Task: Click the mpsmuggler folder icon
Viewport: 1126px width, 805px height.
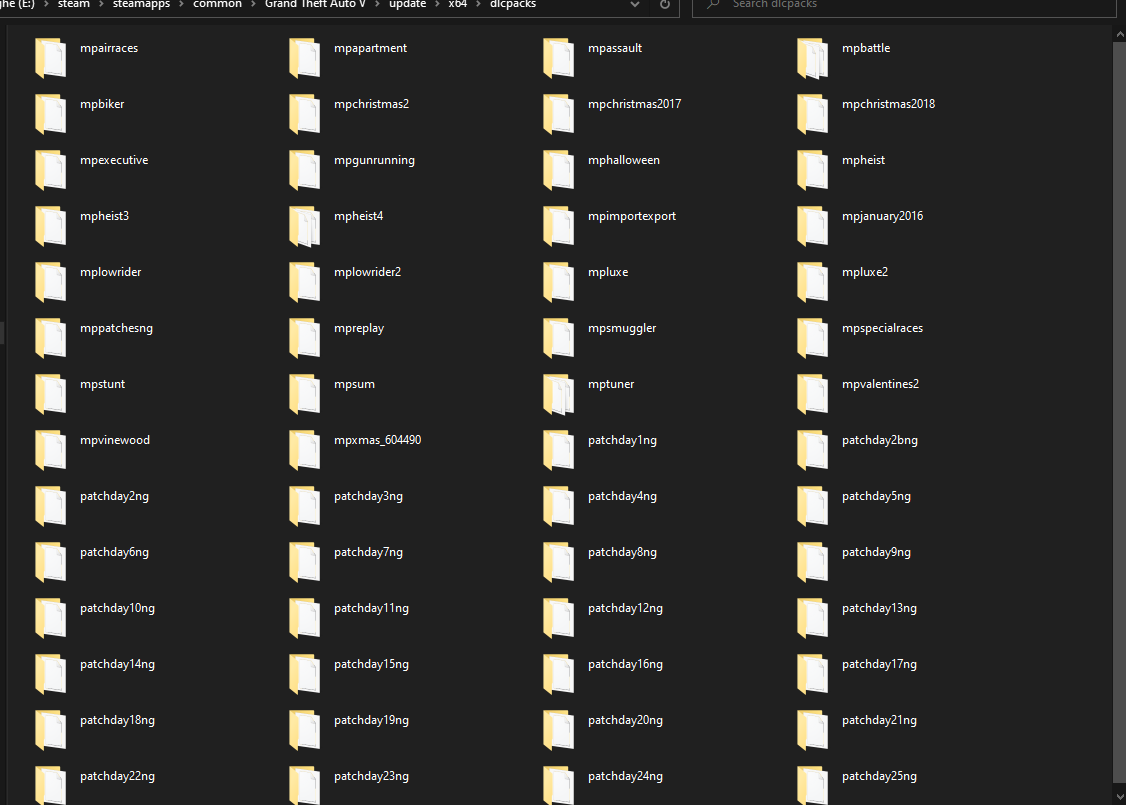Action: 559,338
